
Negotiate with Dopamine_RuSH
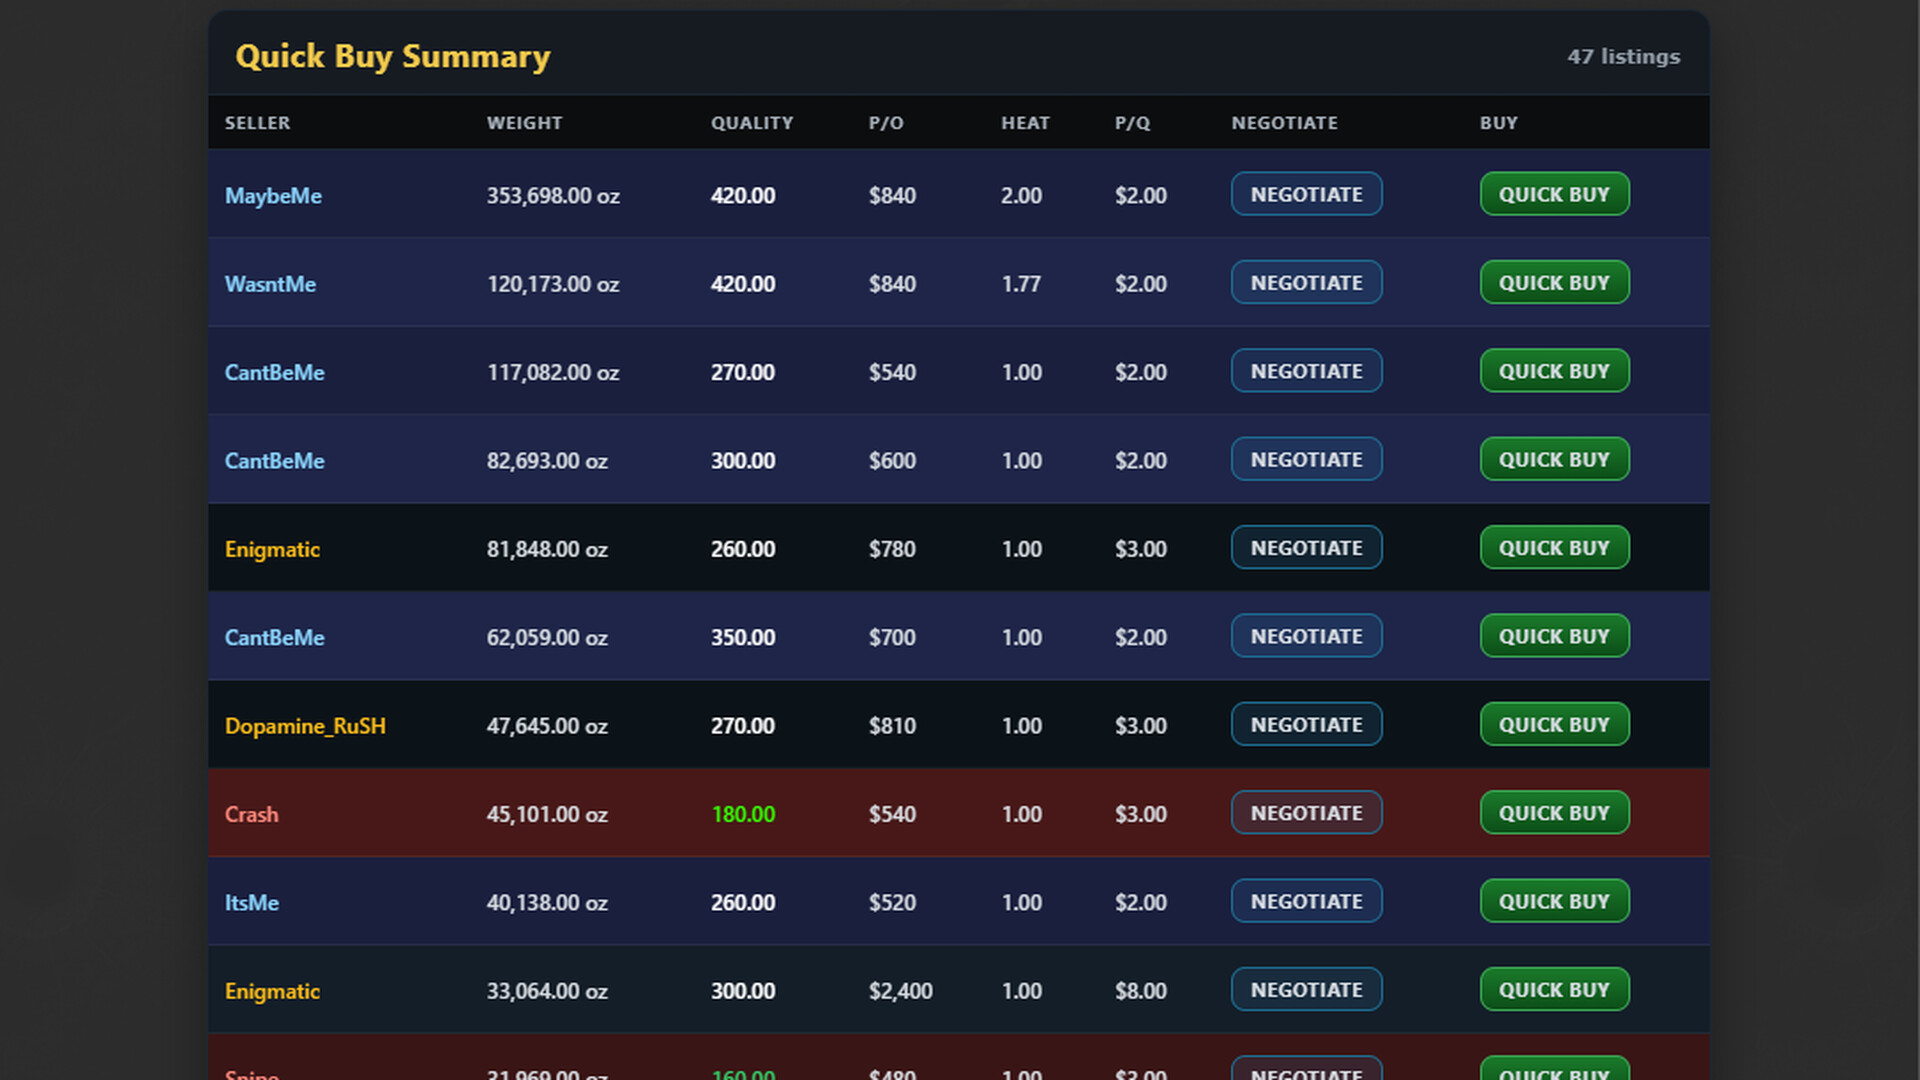pos(1306,724)
